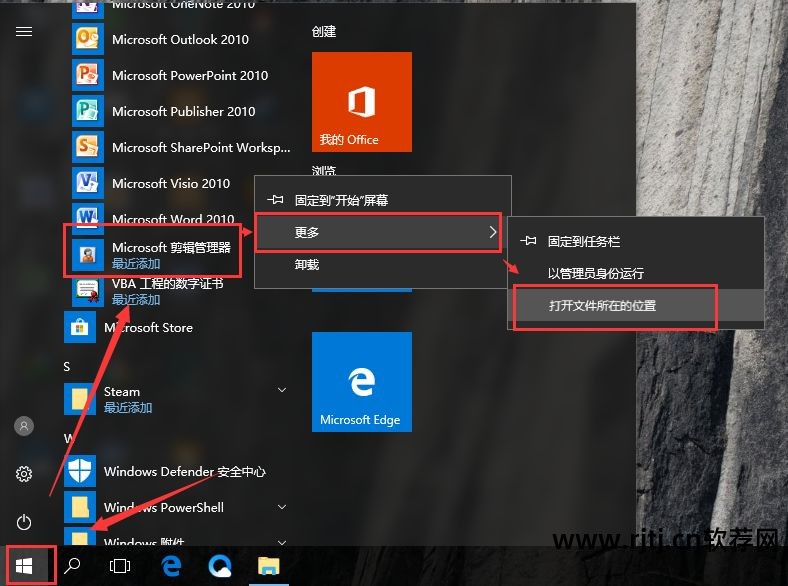Screen dimensions: 788x586
Task: Open Microsoft Store icon
Action: (79, 327)
